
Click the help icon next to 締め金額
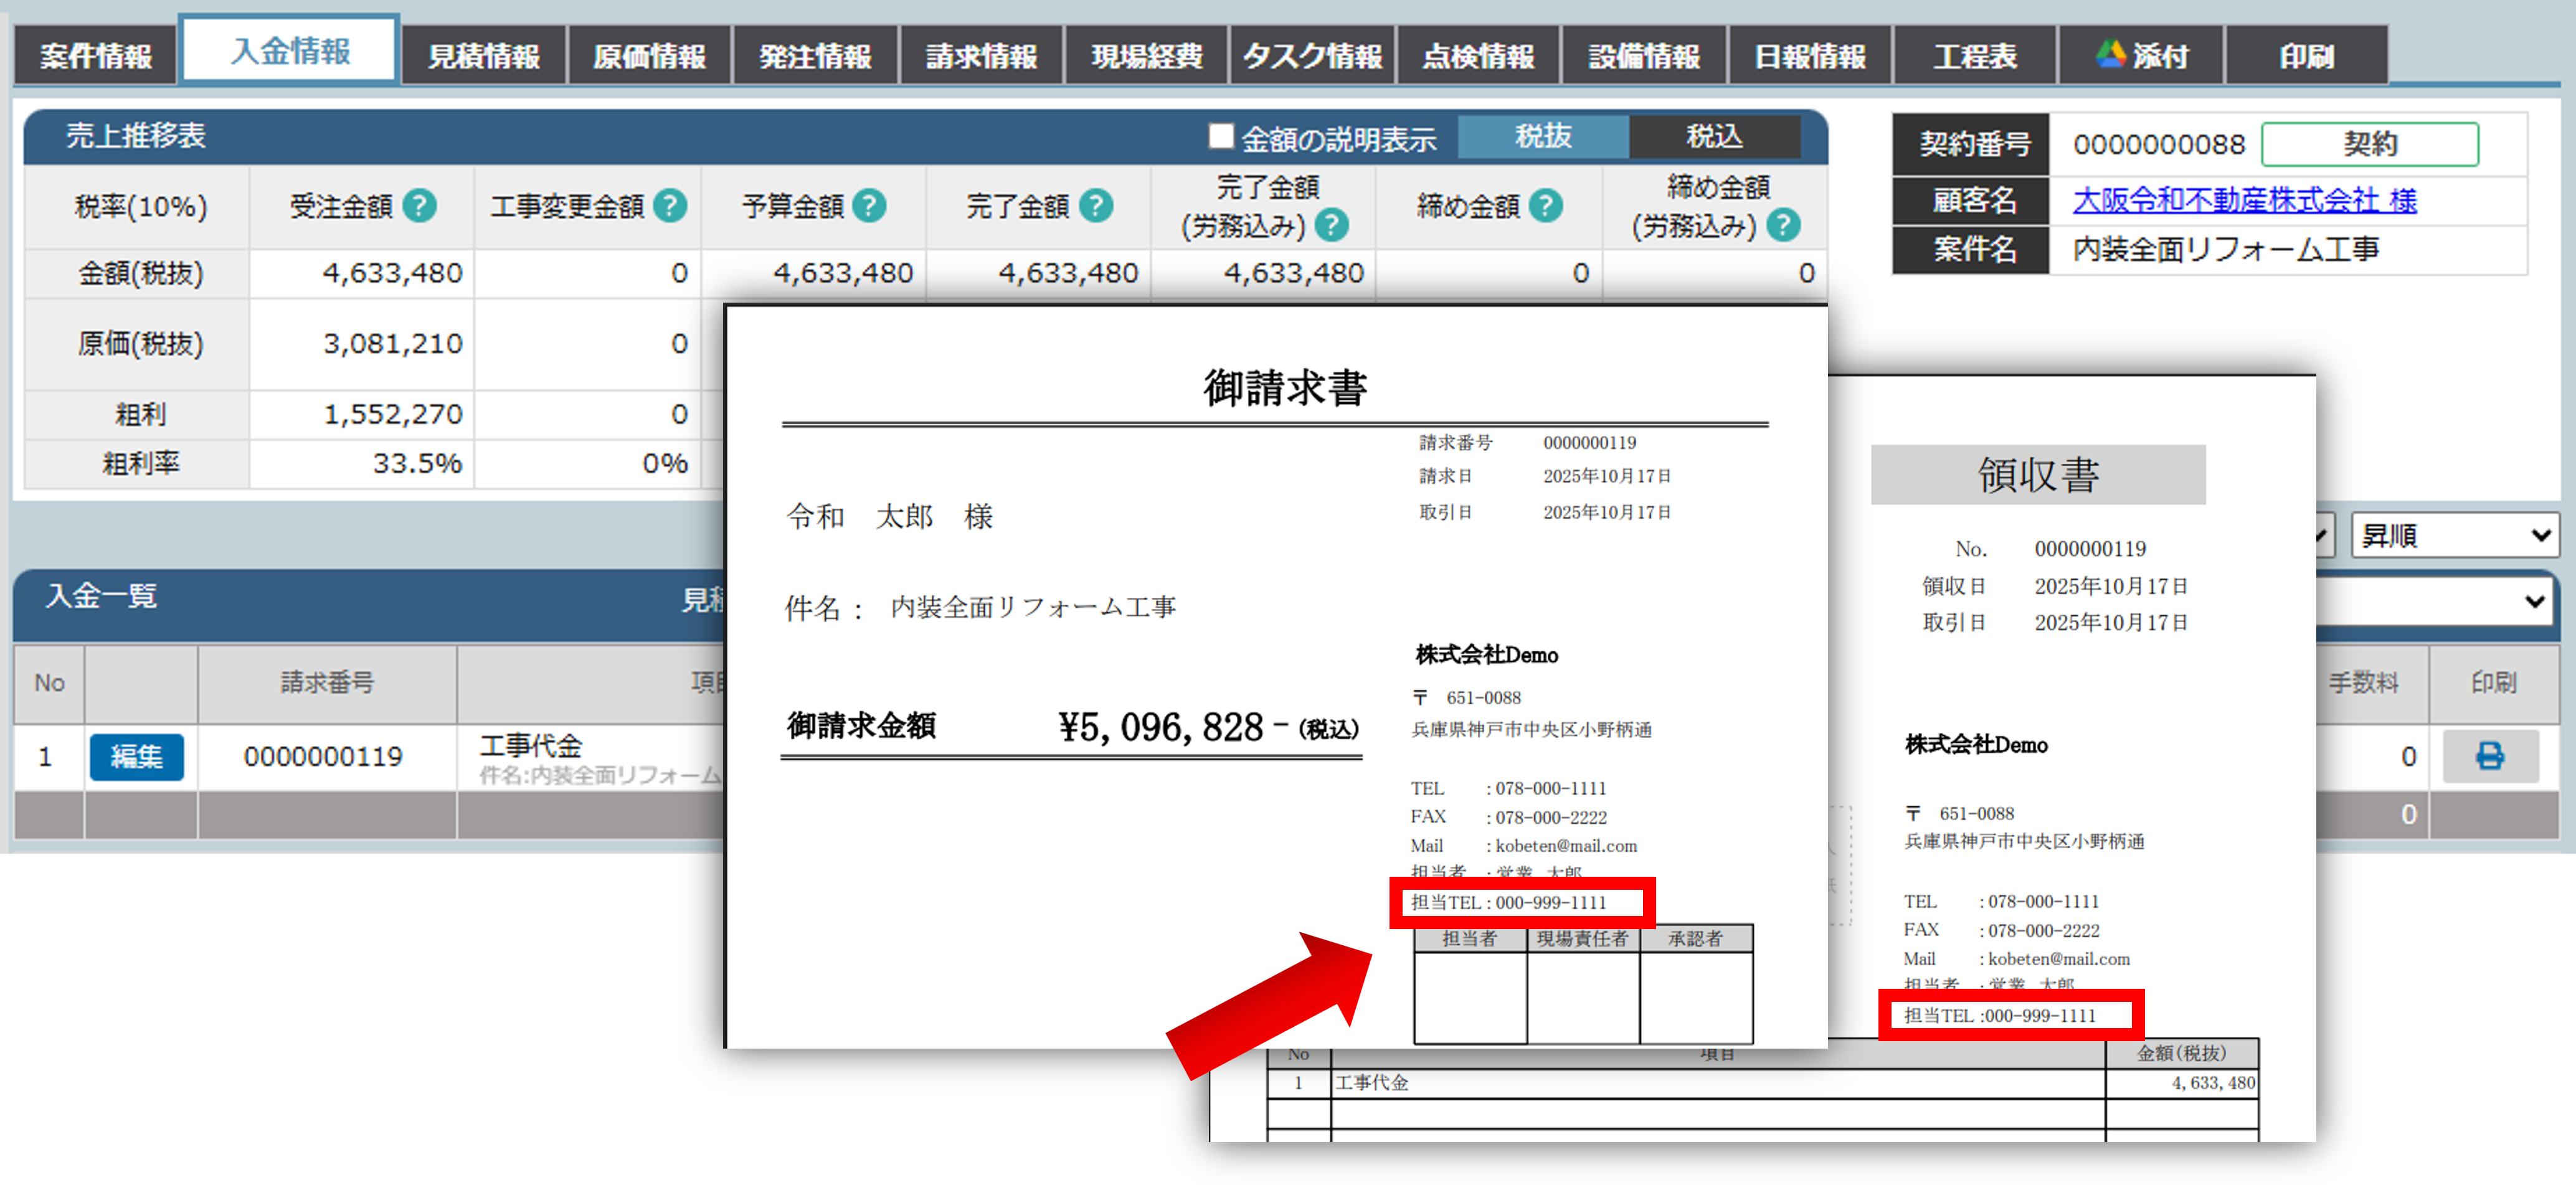pos(1545,206)
